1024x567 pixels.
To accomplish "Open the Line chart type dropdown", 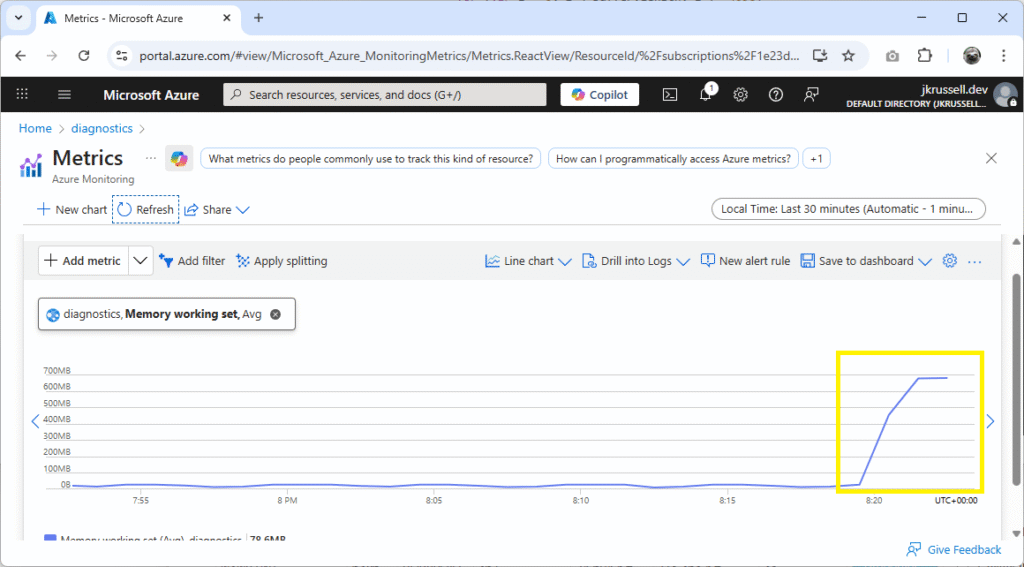I will [528, 261].
